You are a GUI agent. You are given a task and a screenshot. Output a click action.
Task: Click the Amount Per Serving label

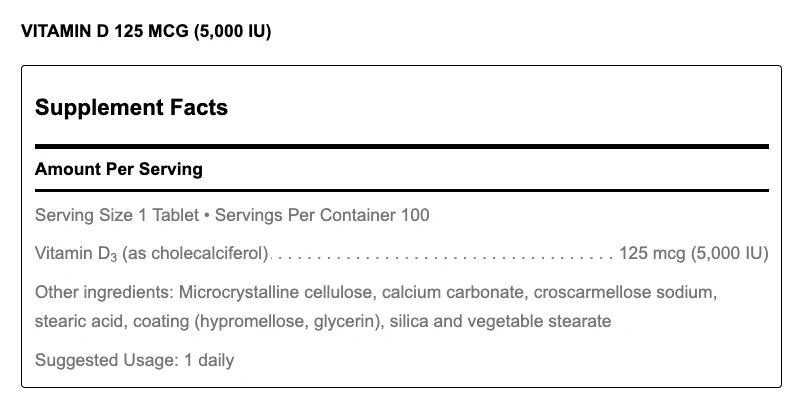click(x=119, y=169)
